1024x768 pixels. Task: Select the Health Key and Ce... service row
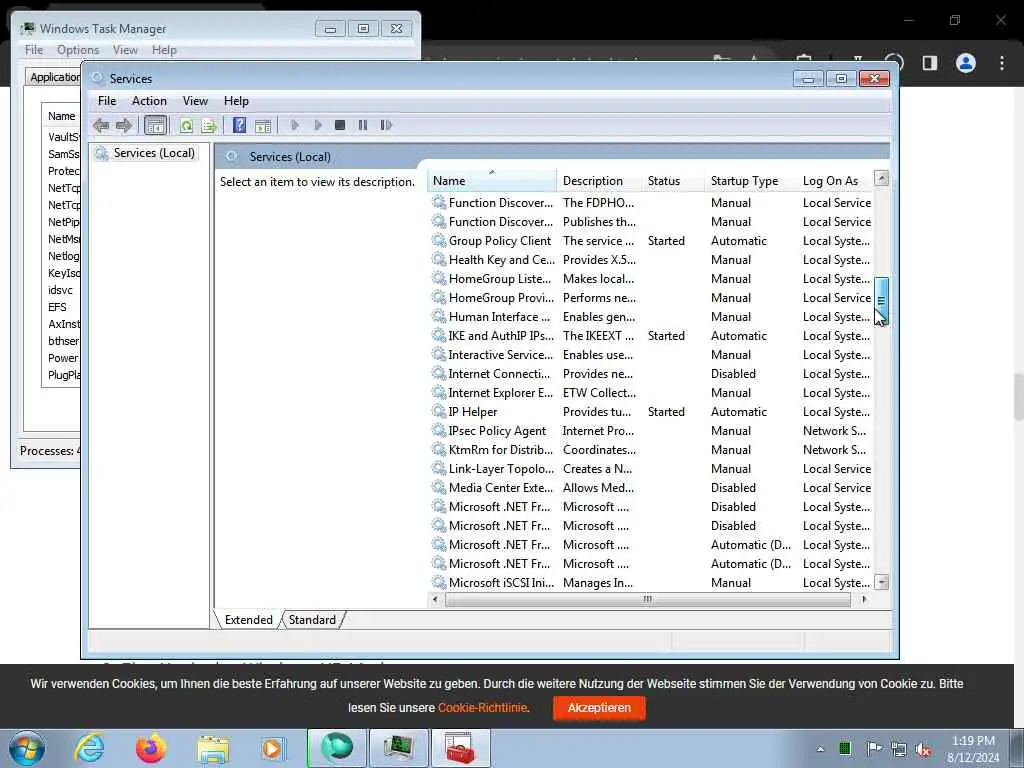pyautogui.click(x=650, y=260)
